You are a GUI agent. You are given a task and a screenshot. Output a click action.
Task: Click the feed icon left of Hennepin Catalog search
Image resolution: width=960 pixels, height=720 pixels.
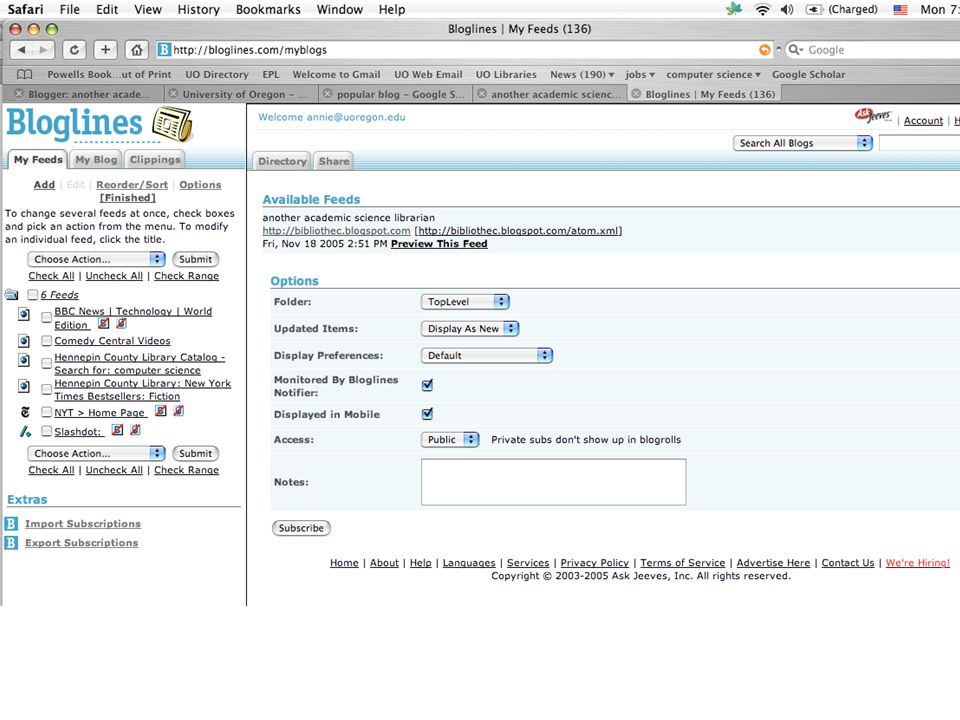24,359
